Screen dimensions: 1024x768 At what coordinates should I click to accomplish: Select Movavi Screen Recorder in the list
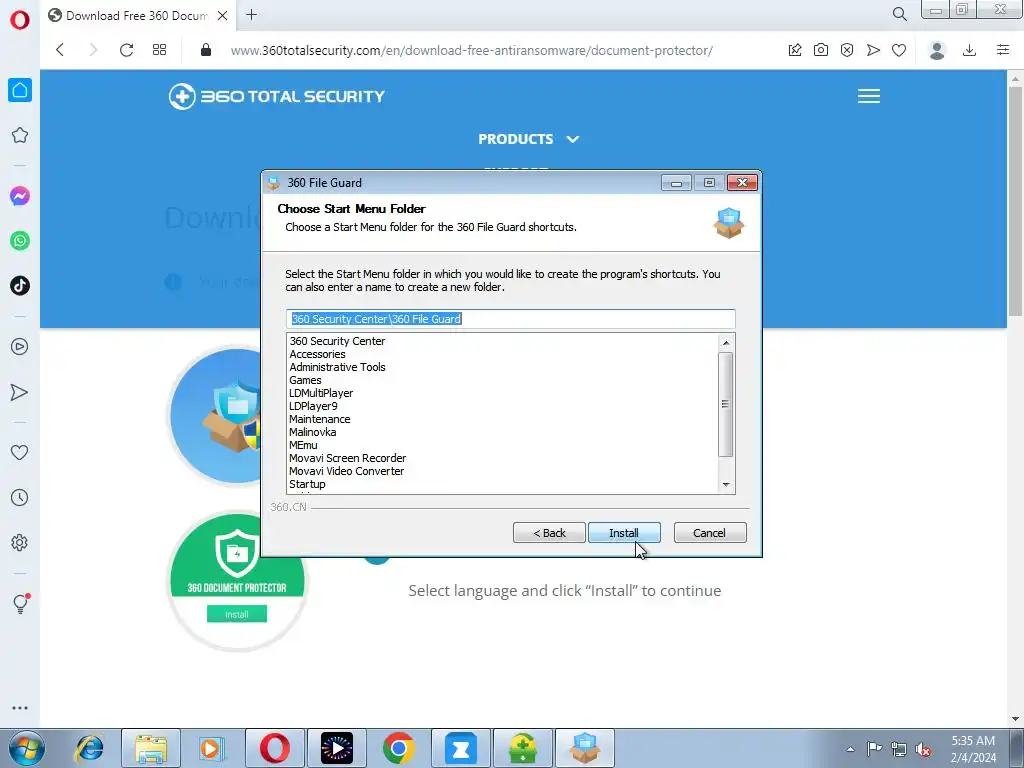pyautogui.click(x=347, y=458)
